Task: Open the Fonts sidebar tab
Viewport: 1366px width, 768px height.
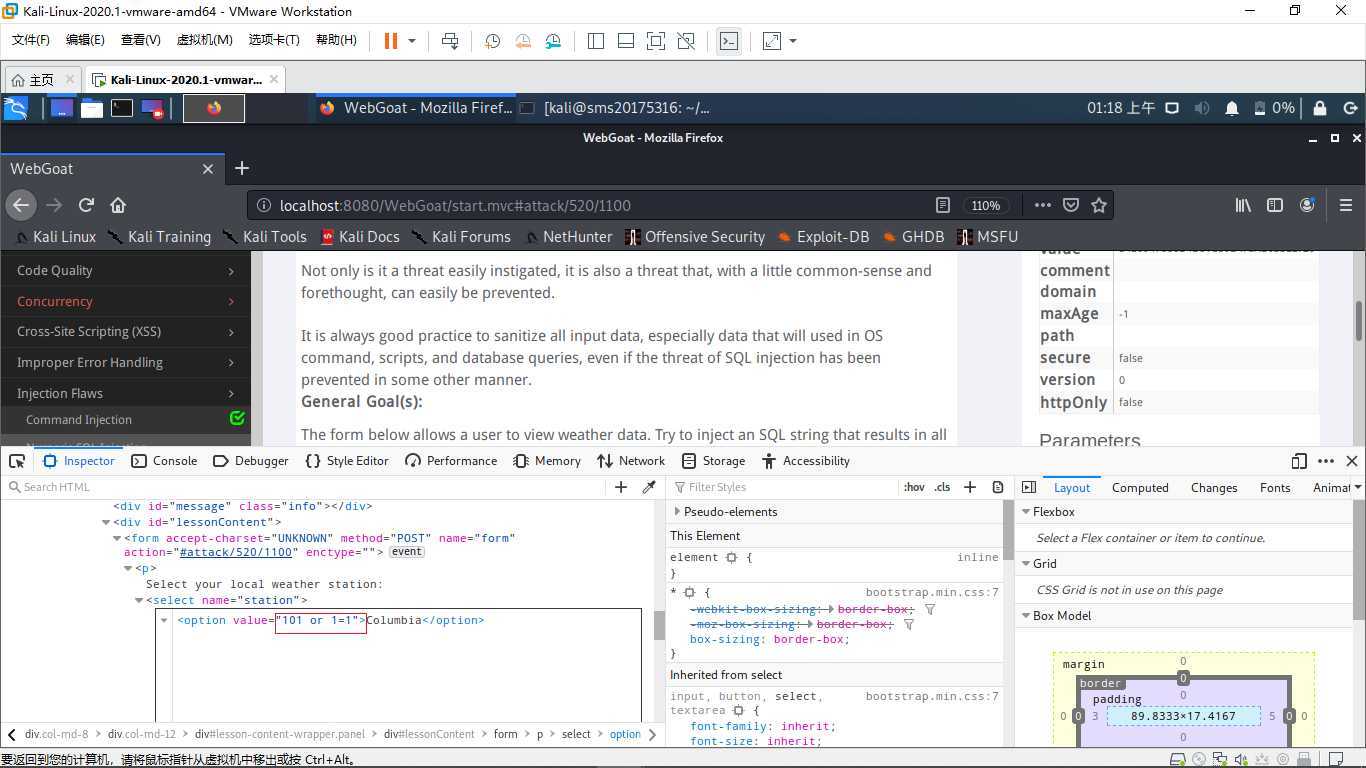Action: [x=1275, y=488]
